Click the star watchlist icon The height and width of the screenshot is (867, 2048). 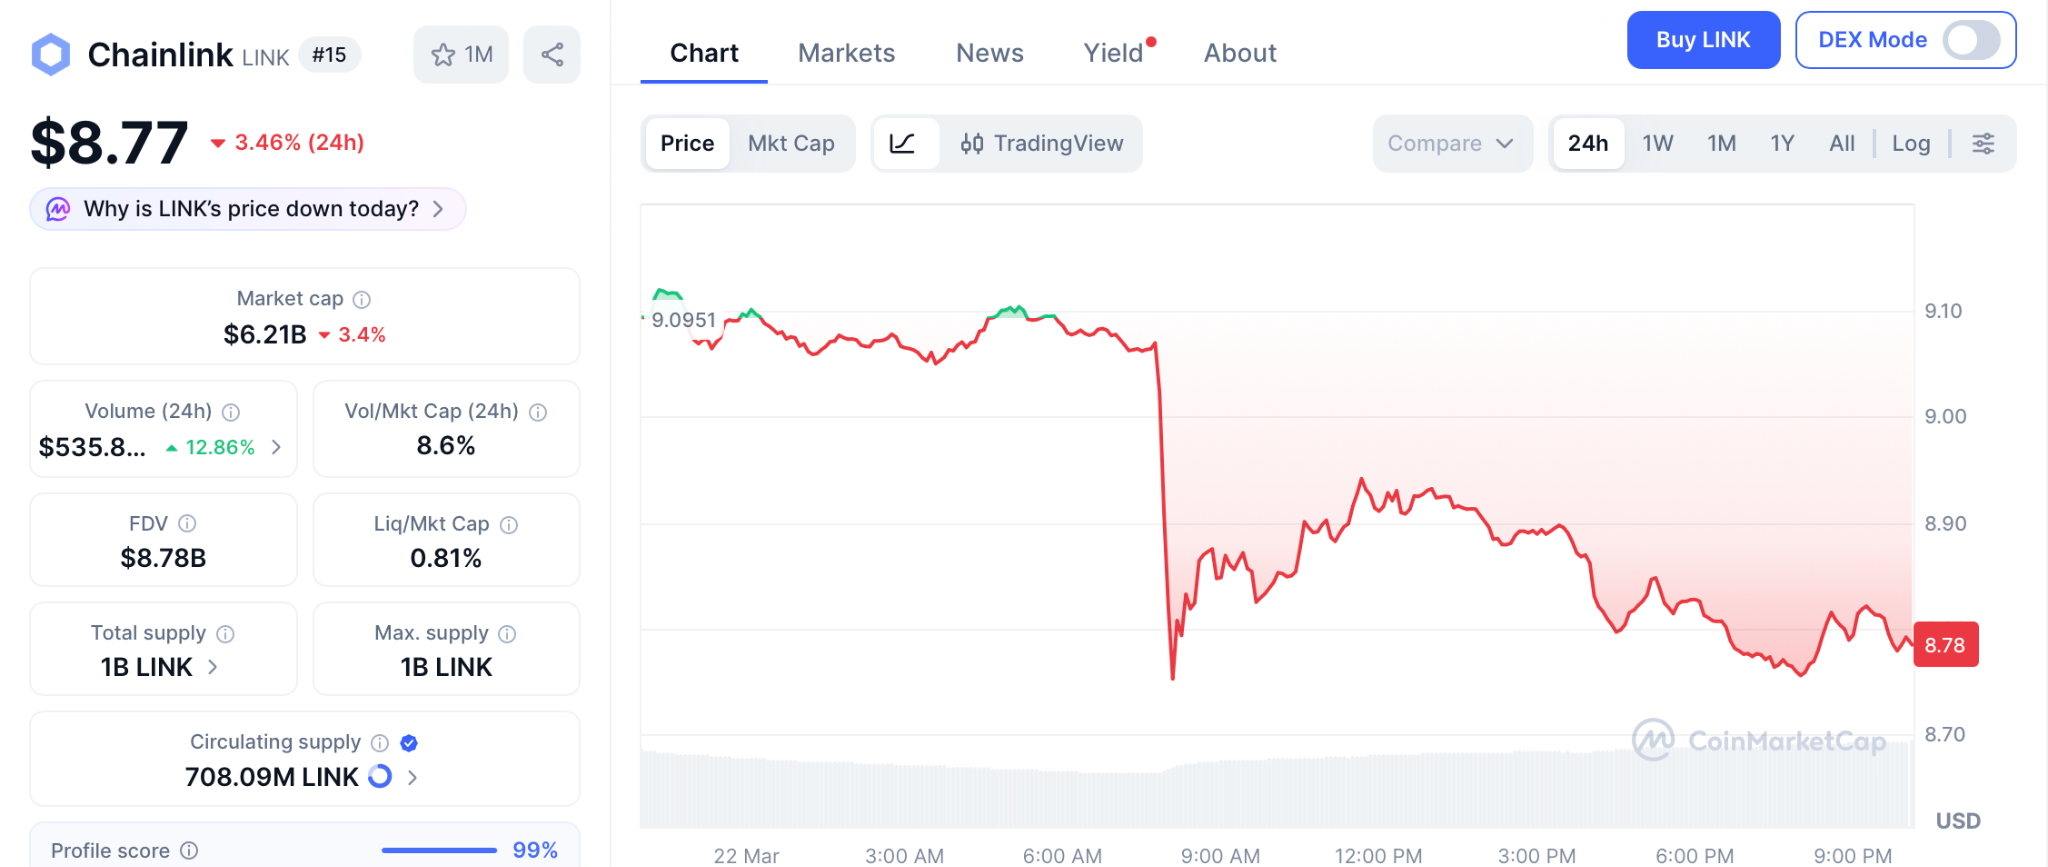coord(443,55)
